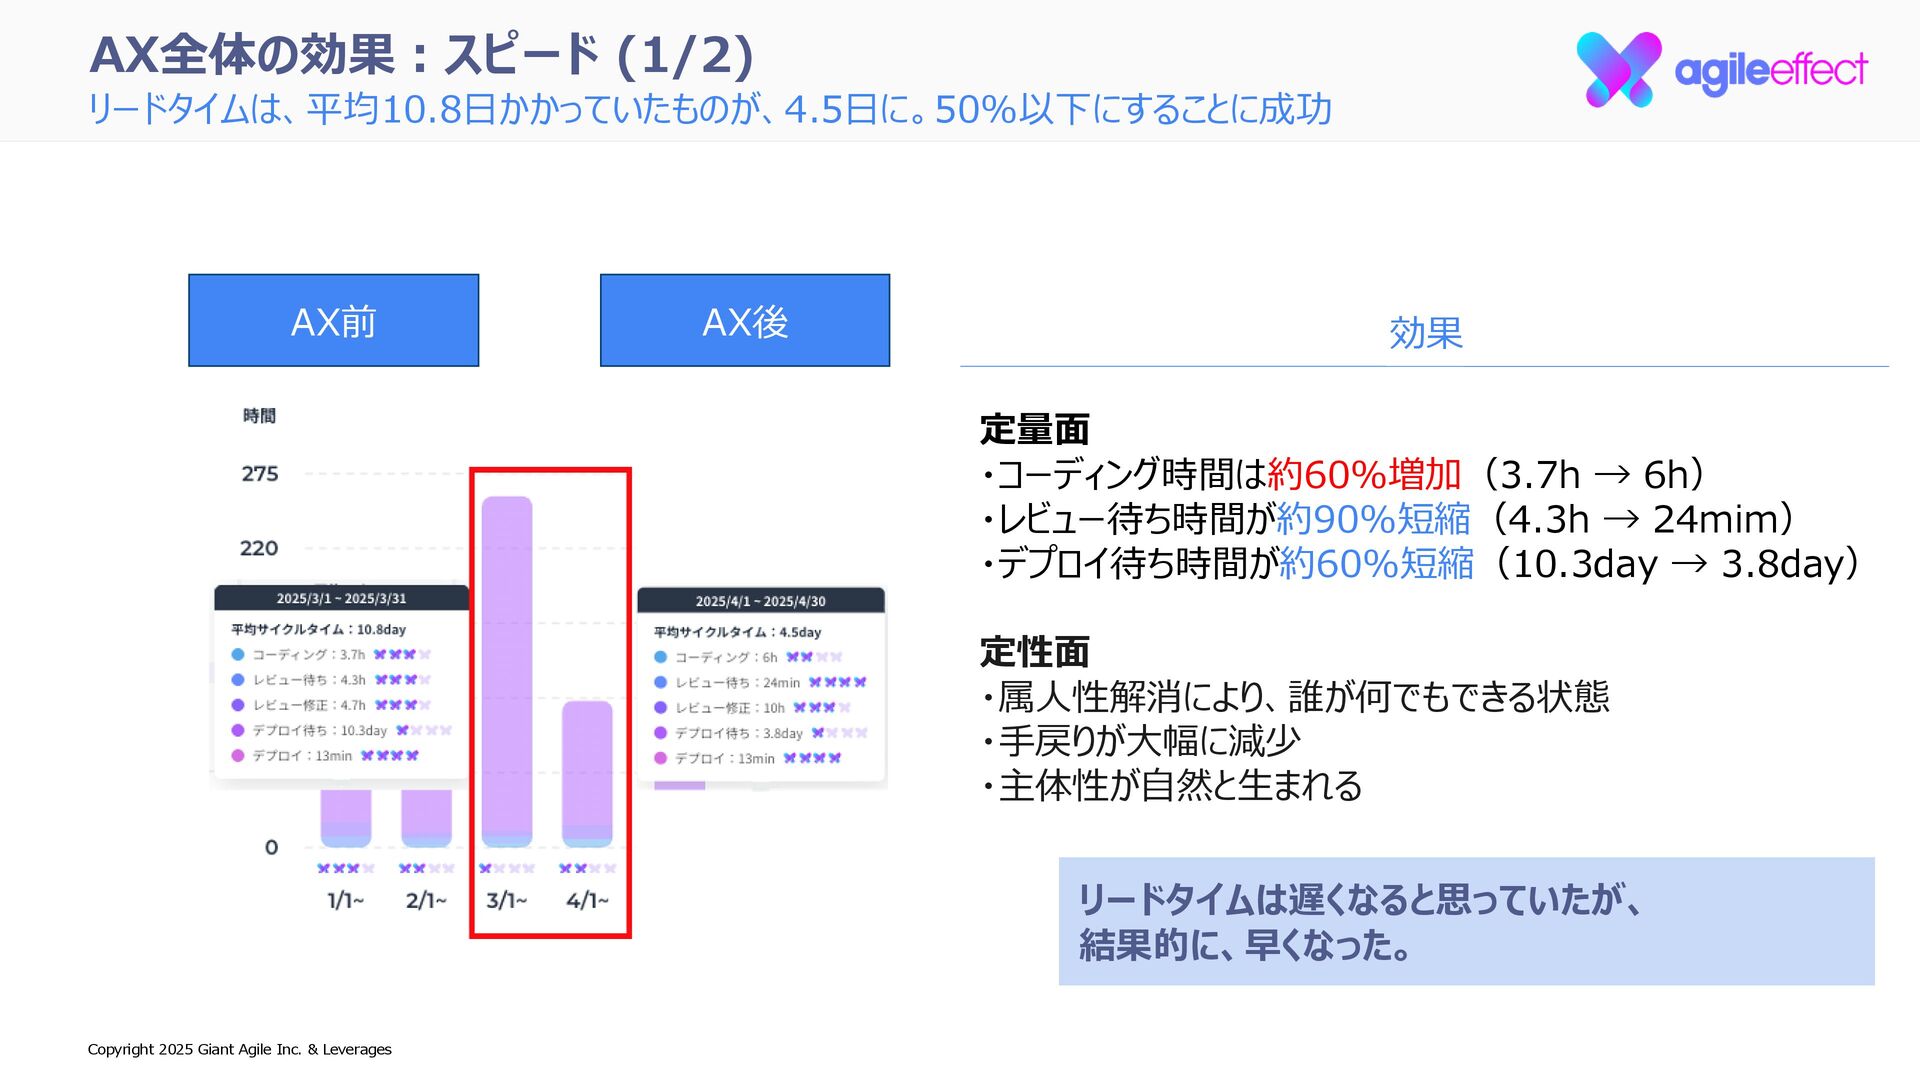Screen dimensions: 1920x1080
Task: Click the 効果 section heading
Action: click(1425, 333)
